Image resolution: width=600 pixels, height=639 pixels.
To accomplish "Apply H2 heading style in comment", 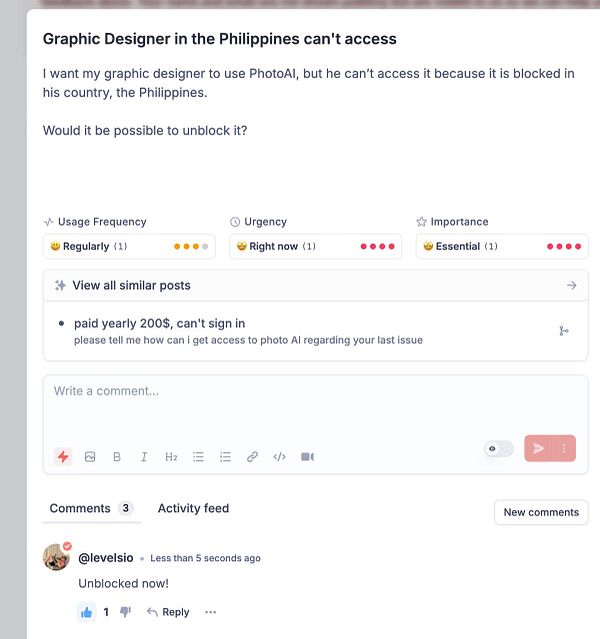I will [x=171, y=457].
